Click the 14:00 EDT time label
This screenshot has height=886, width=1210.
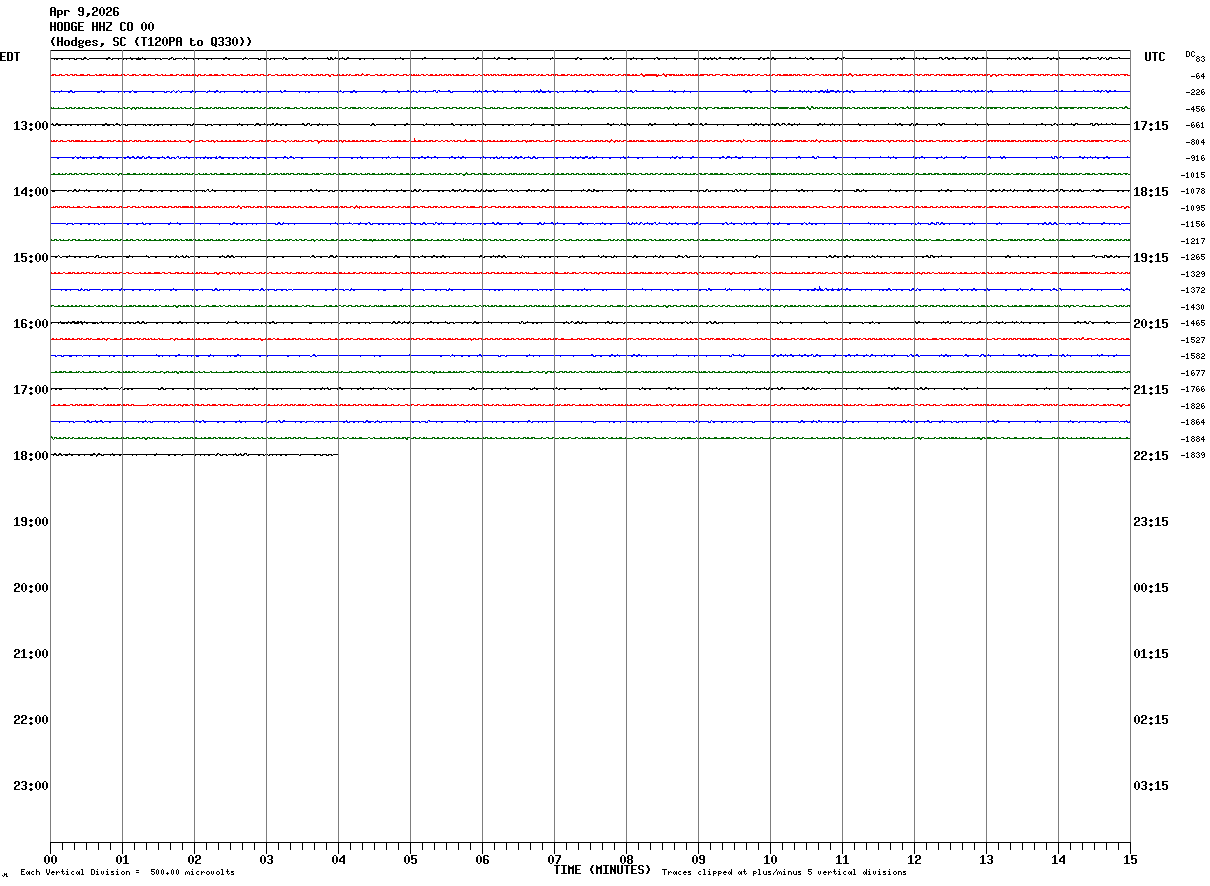click(30, 192)
